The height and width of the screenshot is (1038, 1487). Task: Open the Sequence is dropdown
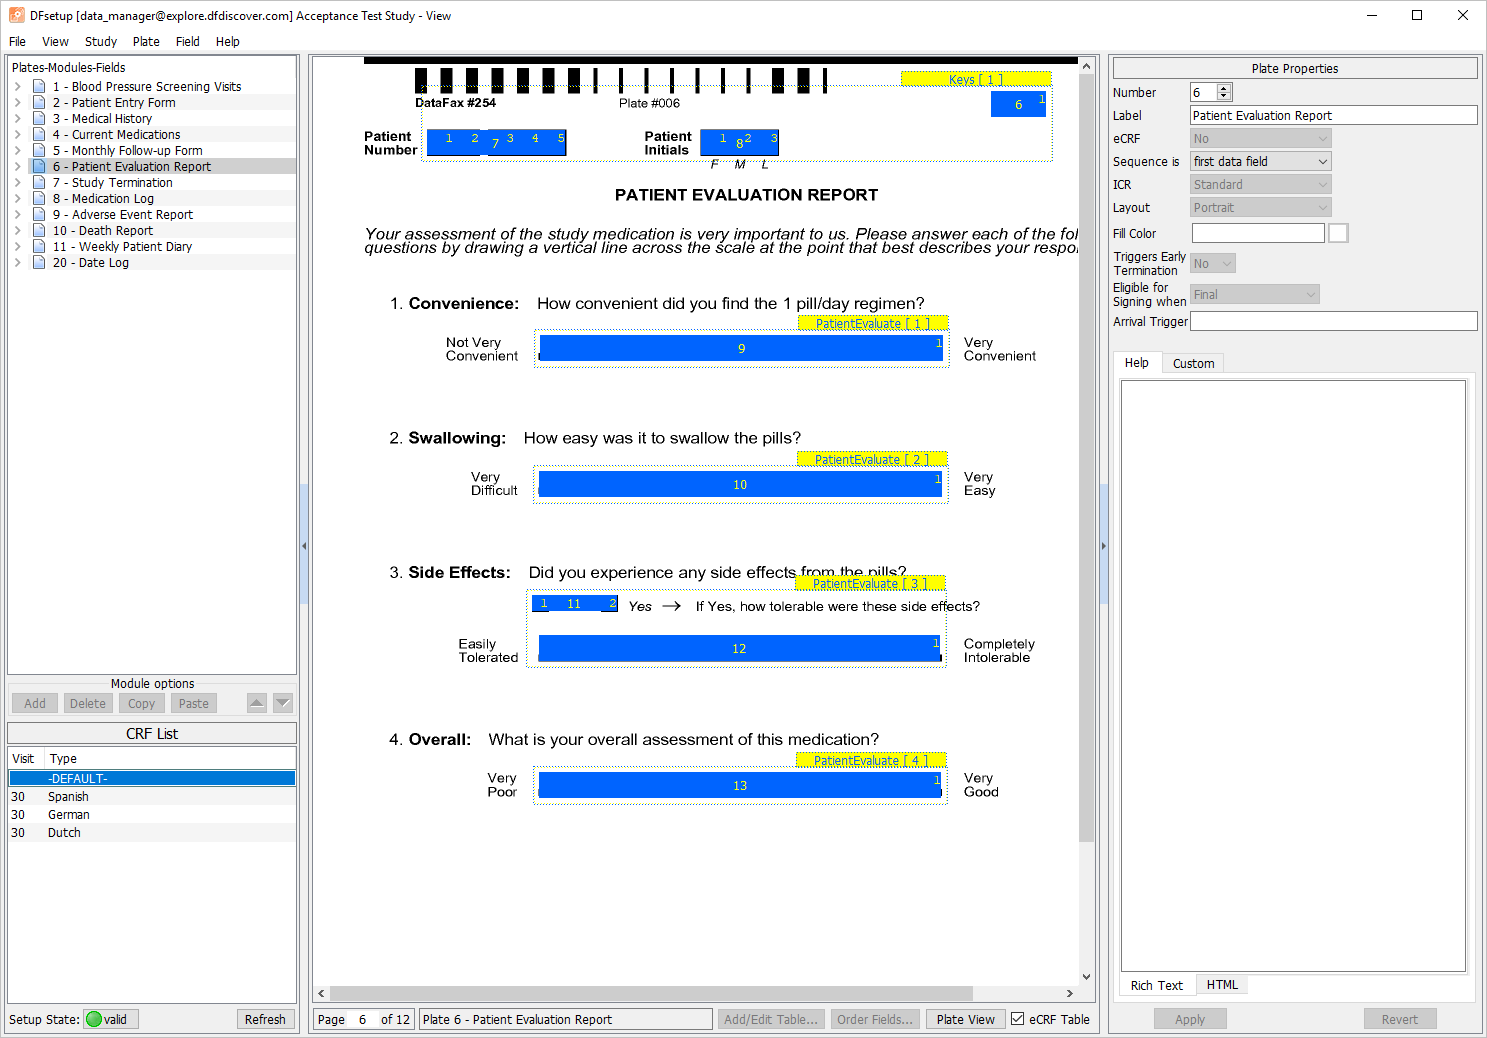tap(1261, 161)
